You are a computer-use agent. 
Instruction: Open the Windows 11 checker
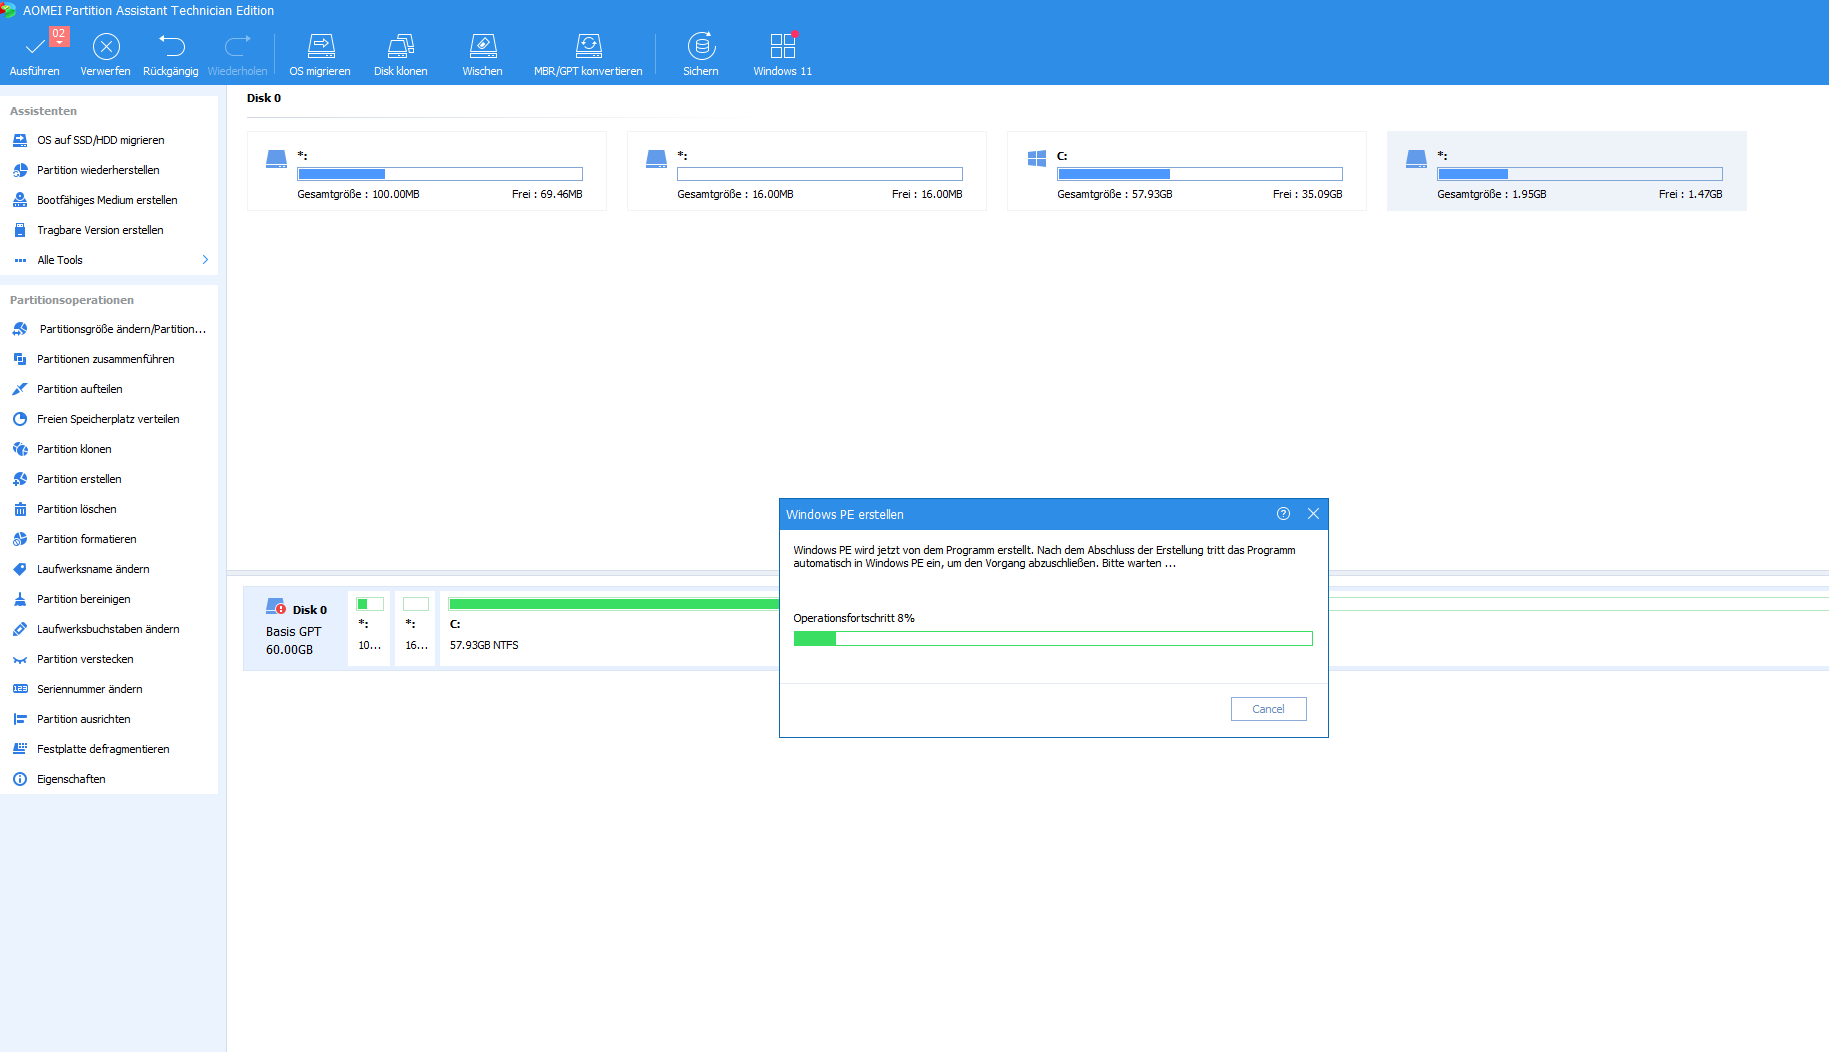coord(783,54)
